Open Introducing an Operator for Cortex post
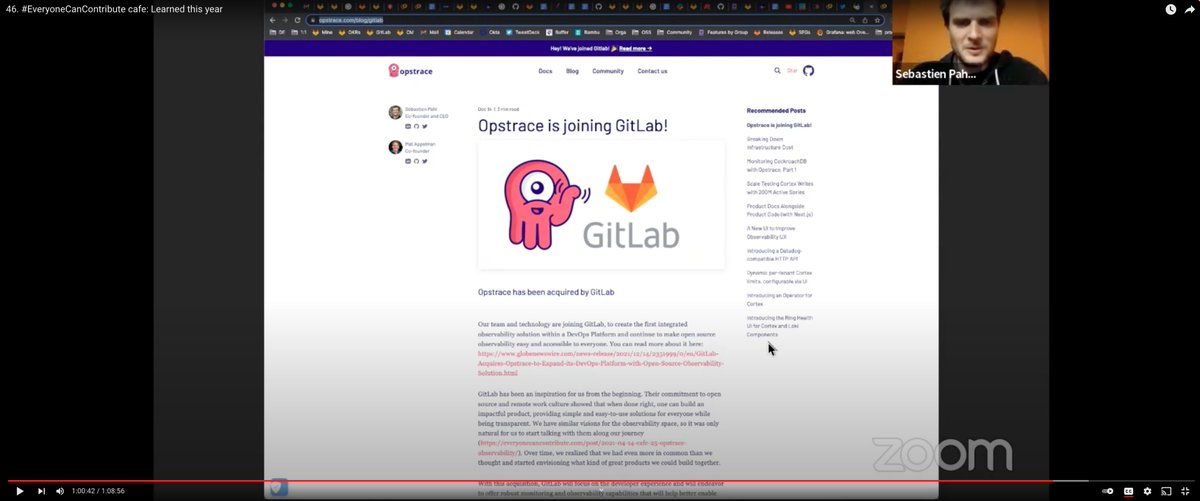Viewport: 1200px width, 501px height. pyautogui.click(x=780, y=298)
